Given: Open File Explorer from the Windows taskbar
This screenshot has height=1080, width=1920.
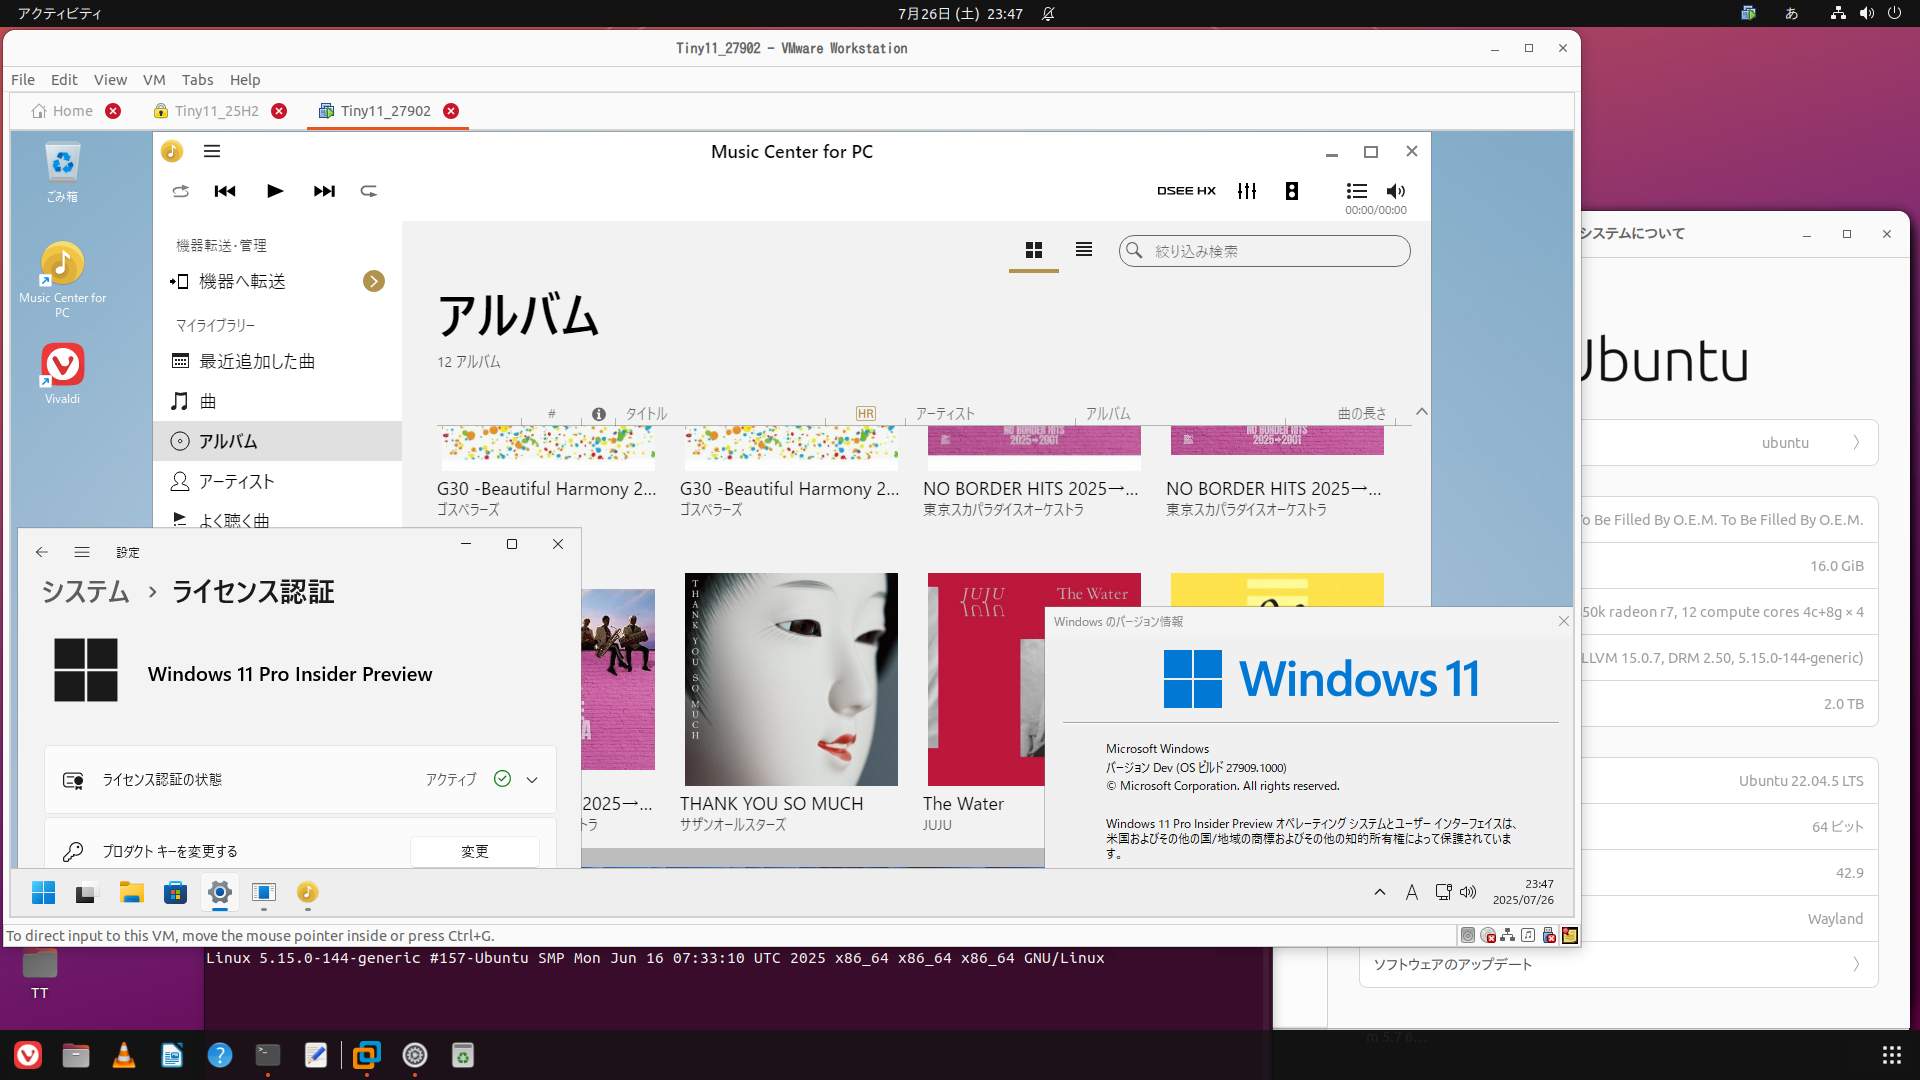Looking at the screenshot, I should point(131,892).
